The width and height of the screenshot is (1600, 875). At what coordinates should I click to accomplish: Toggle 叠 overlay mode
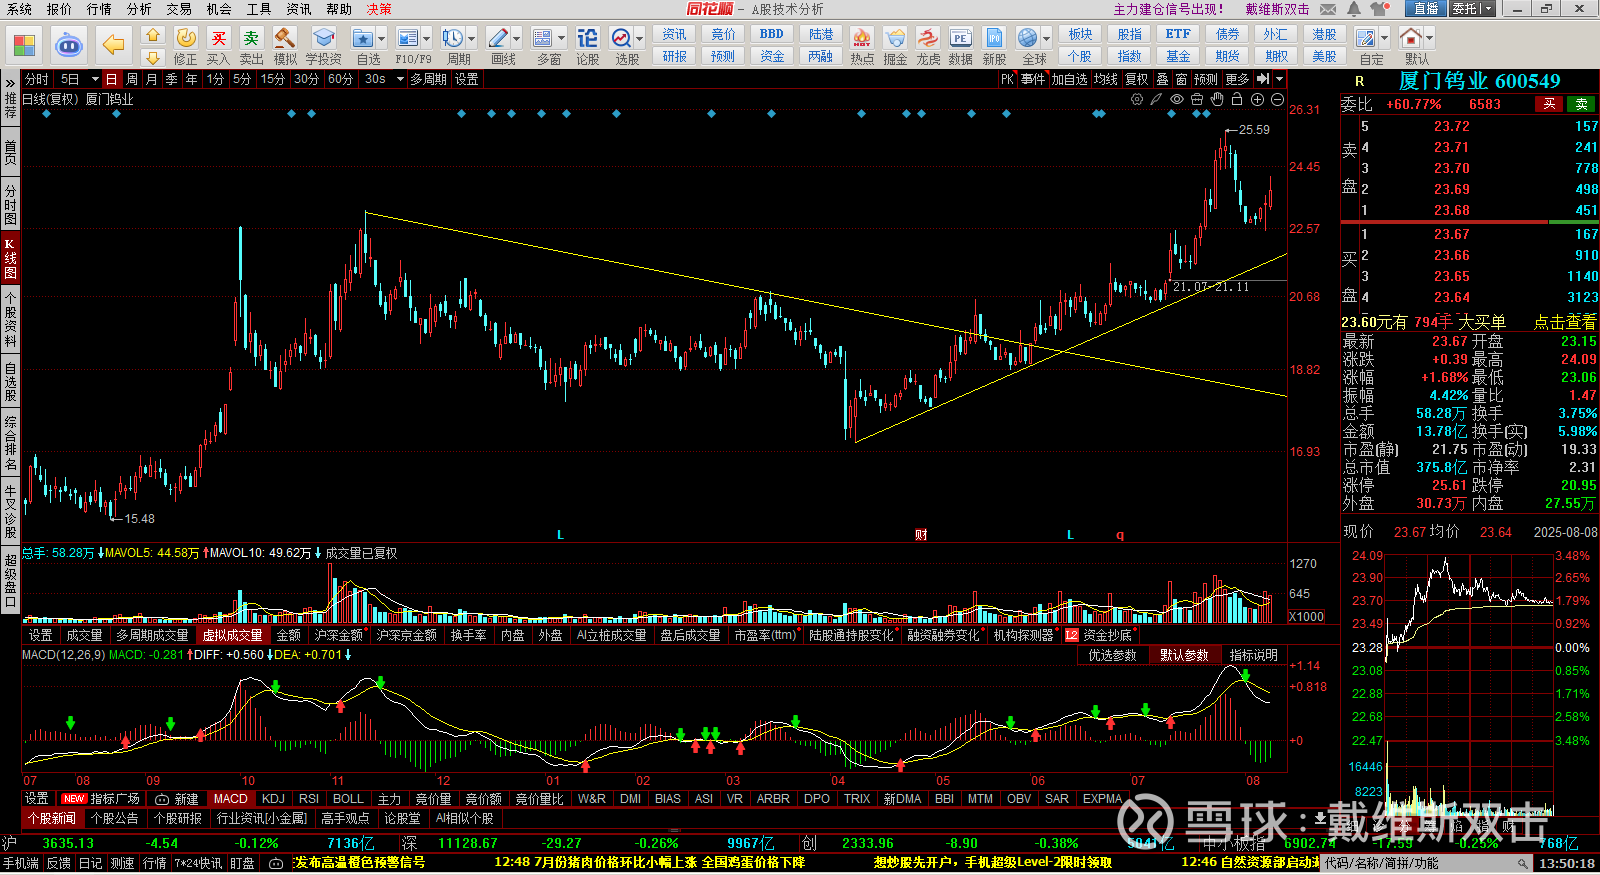coord(1162,79)
